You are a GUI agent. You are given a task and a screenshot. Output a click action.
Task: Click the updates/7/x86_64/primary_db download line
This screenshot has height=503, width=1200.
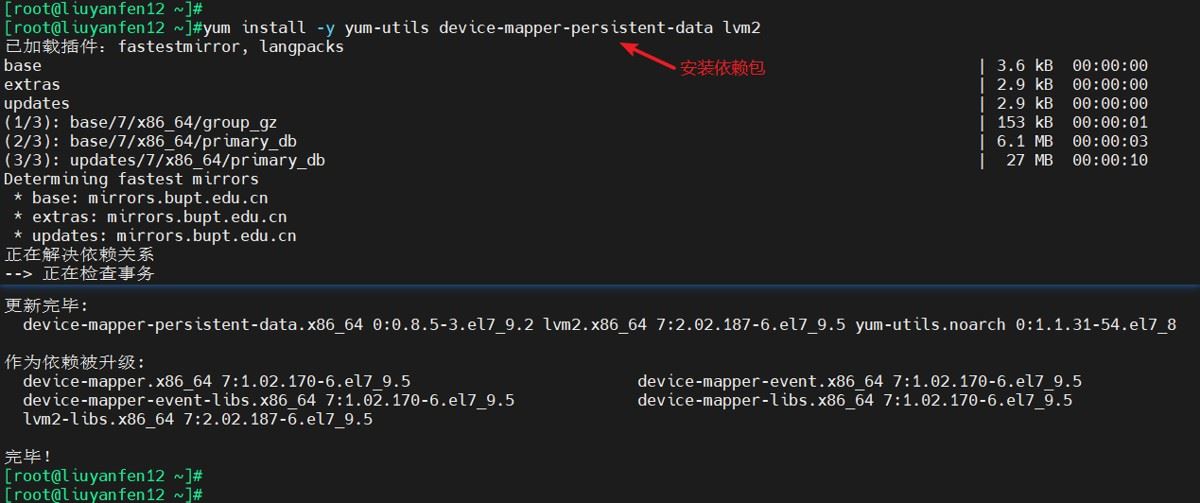(x=164, y=160)
